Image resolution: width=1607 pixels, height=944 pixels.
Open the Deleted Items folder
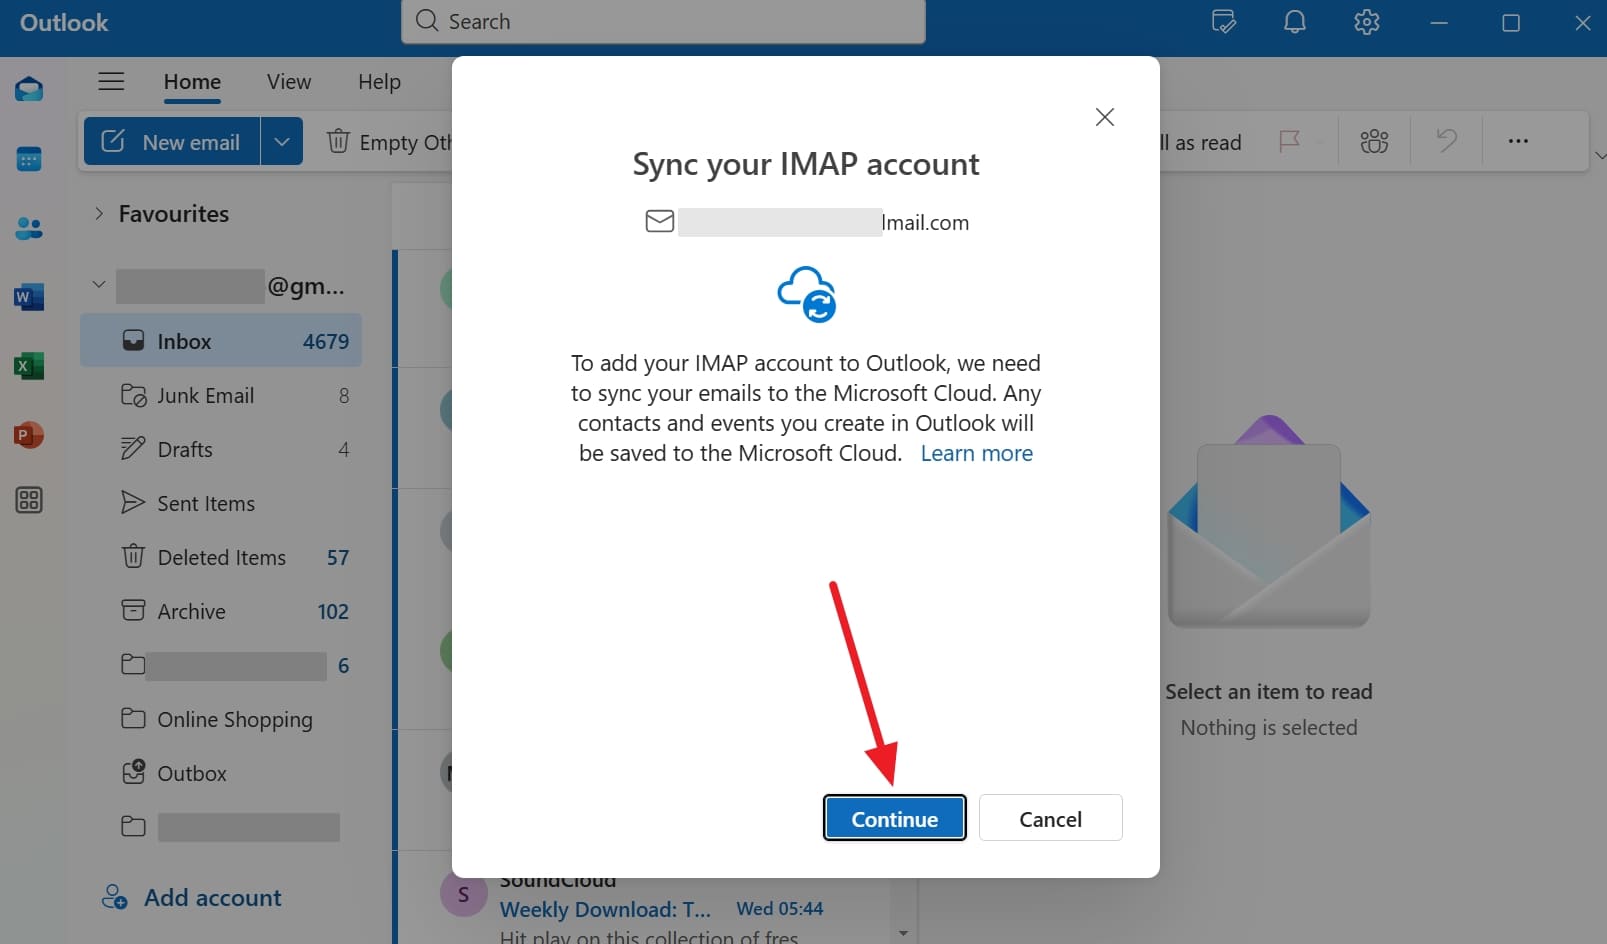[221, 557]
